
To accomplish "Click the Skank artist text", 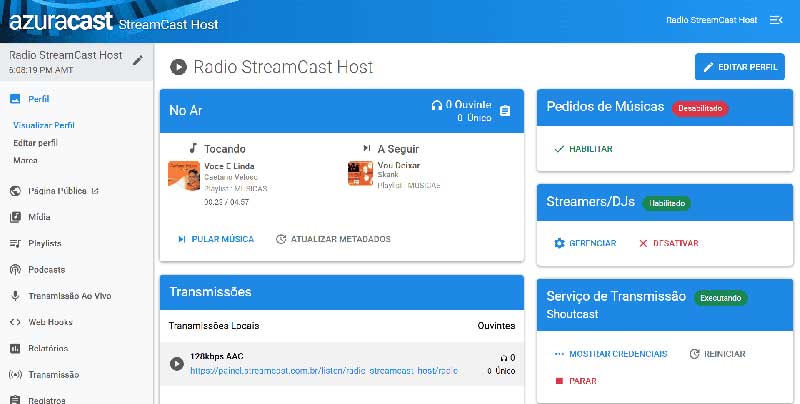I will click(388, 174).
